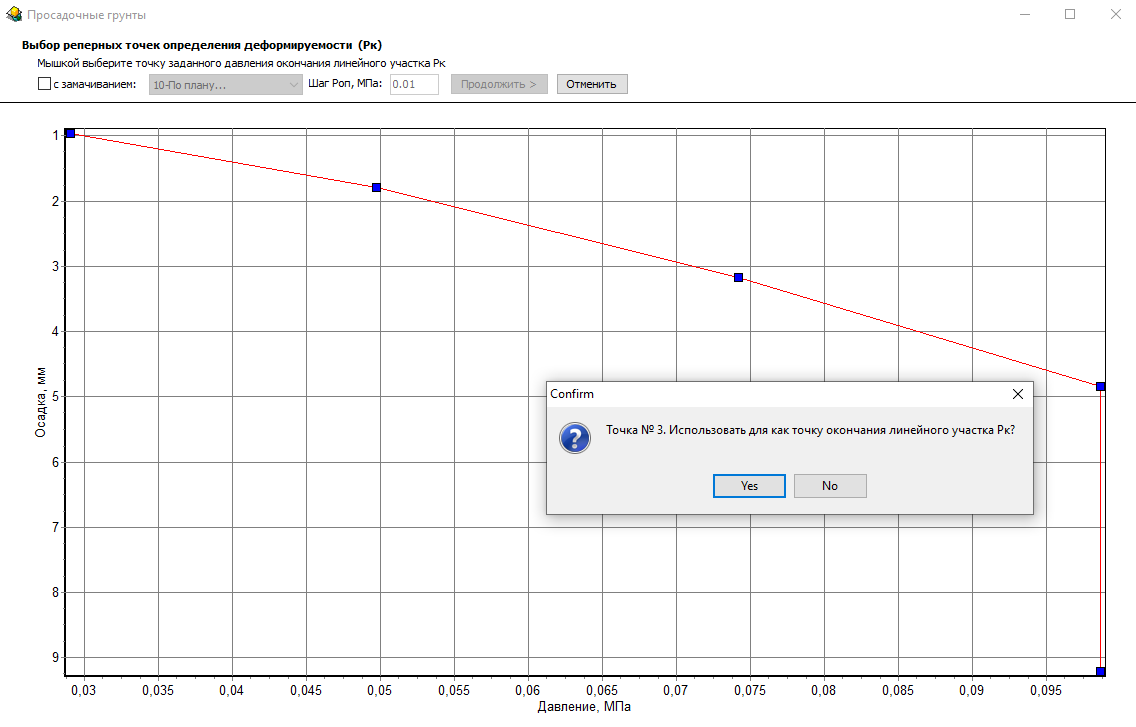
Task: Click the lowest data point near settlement 9
Action: [1100, 671]
